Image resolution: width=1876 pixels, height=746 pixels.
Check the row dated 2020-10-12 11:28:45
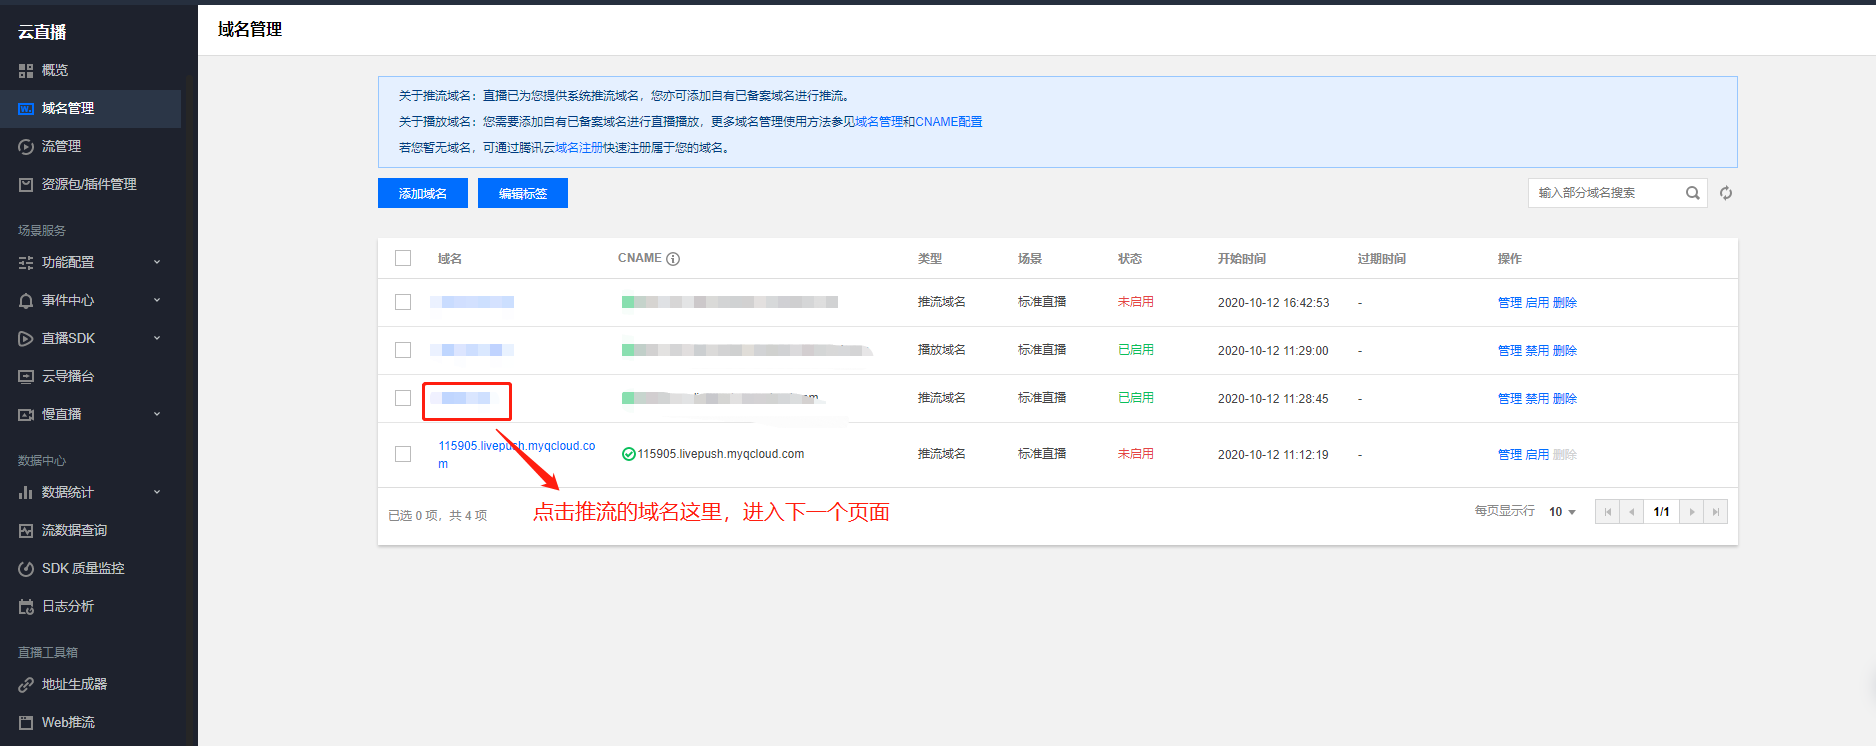[x=403, y=398]
